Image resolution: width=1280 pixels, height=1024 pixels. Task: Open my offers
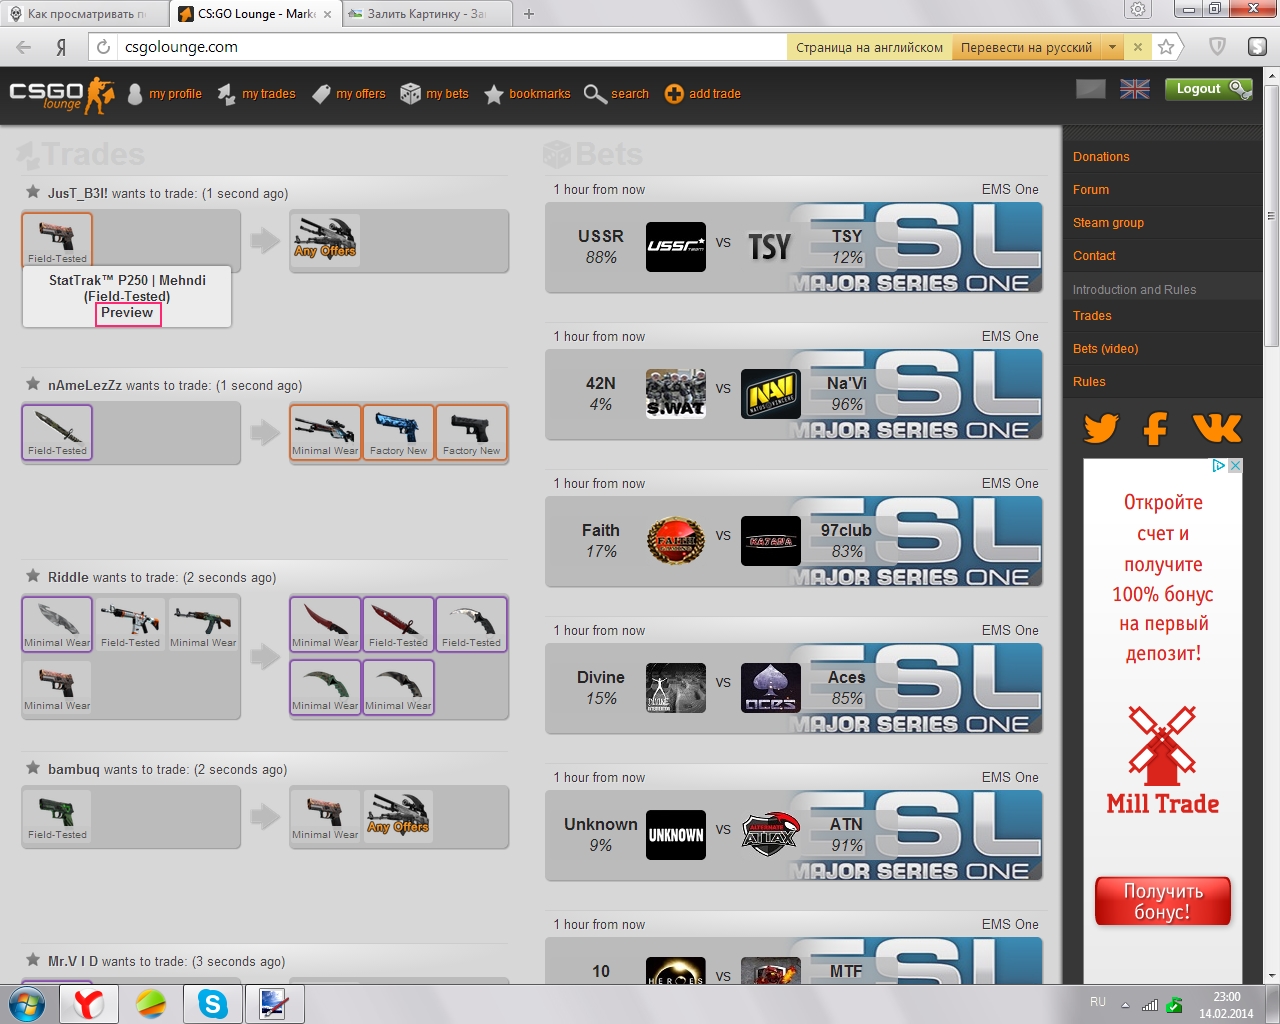point(348,94)
